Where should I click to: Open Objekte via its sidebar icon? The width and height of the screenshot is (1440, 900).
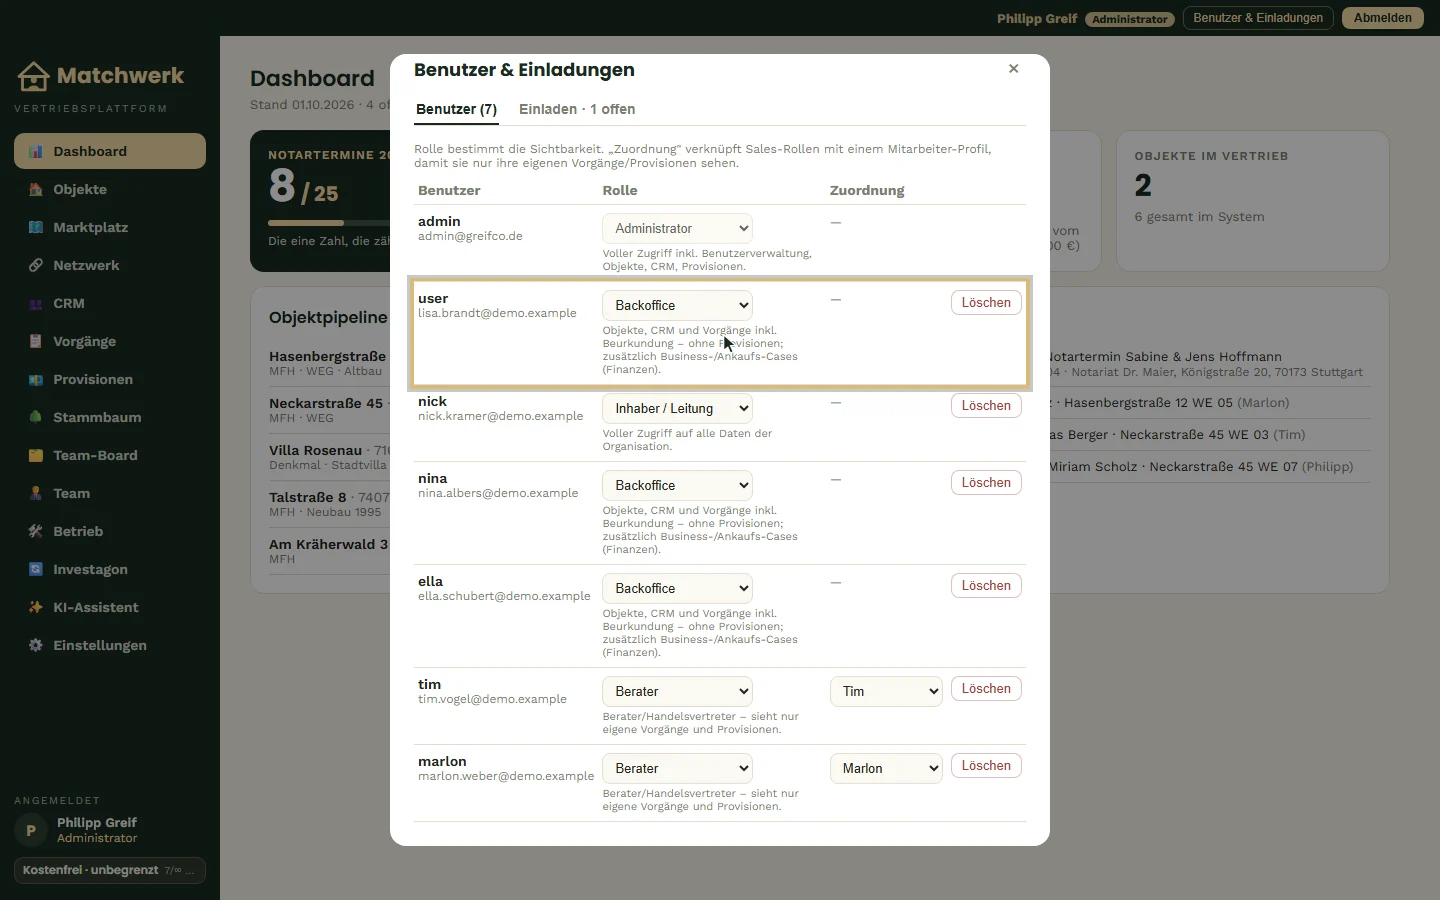(36, 190)
